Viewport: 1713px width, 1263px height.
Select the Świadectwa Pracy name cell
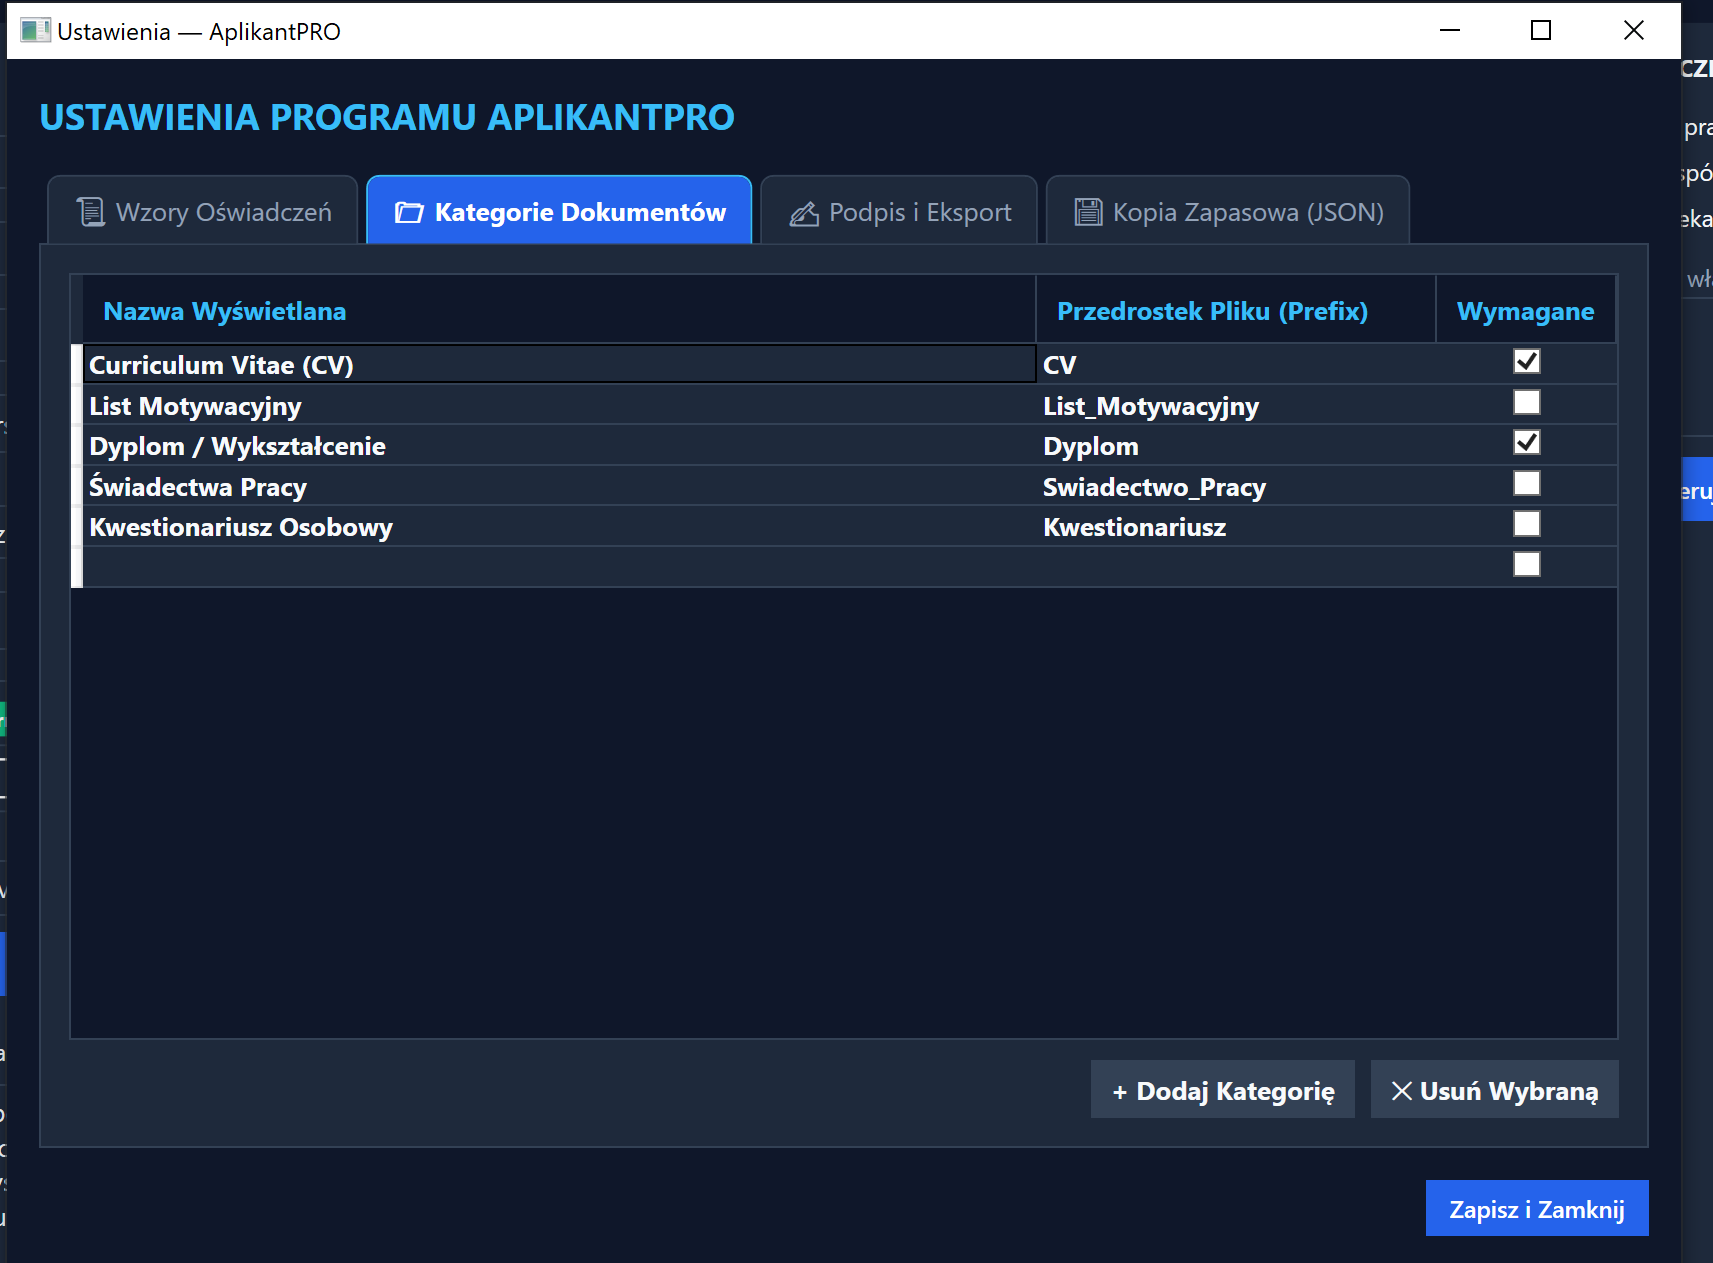(x=559, y=486)
